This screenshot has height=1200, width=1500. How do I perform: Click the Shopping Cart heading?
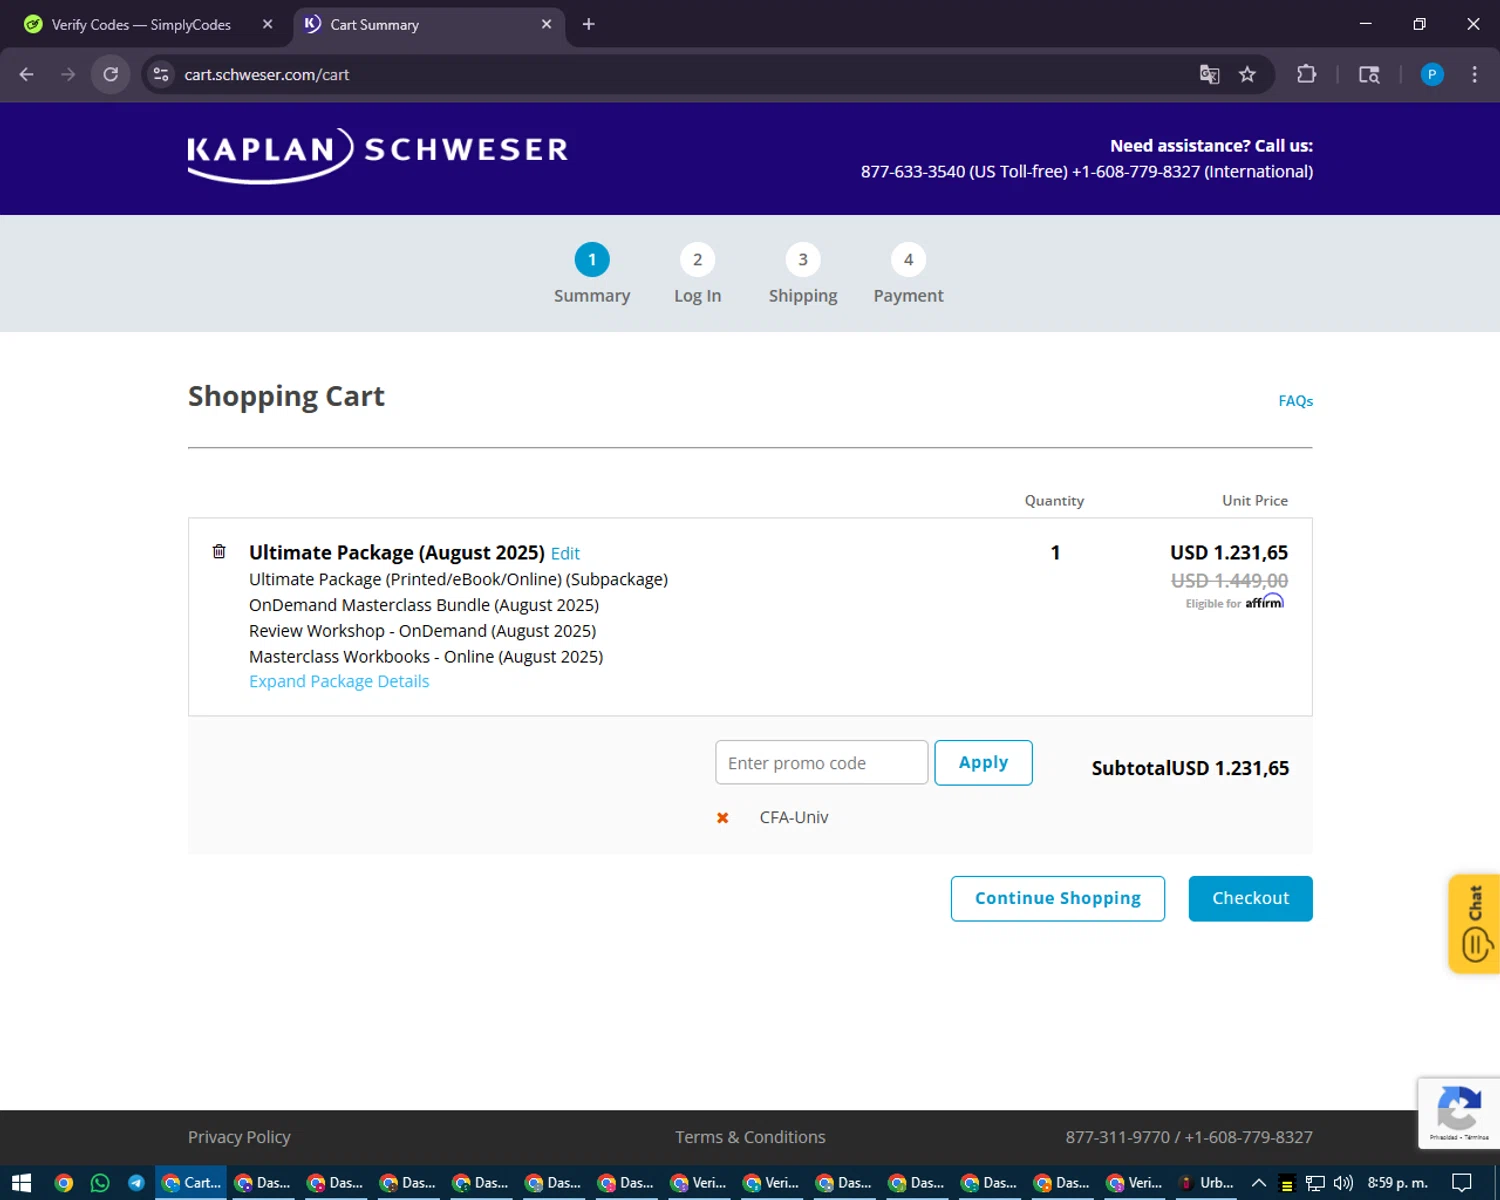pos(286,396)
